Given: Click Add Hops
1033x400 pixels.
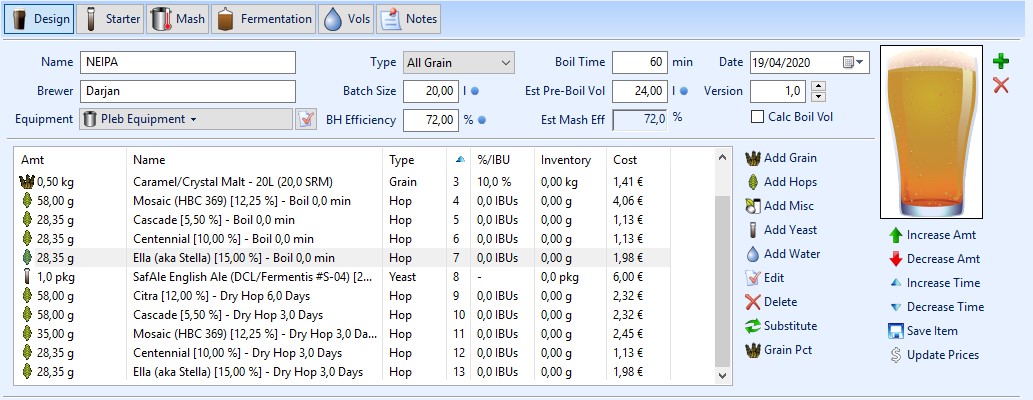Looking at the screenshot, I should (x=781, y=182).
